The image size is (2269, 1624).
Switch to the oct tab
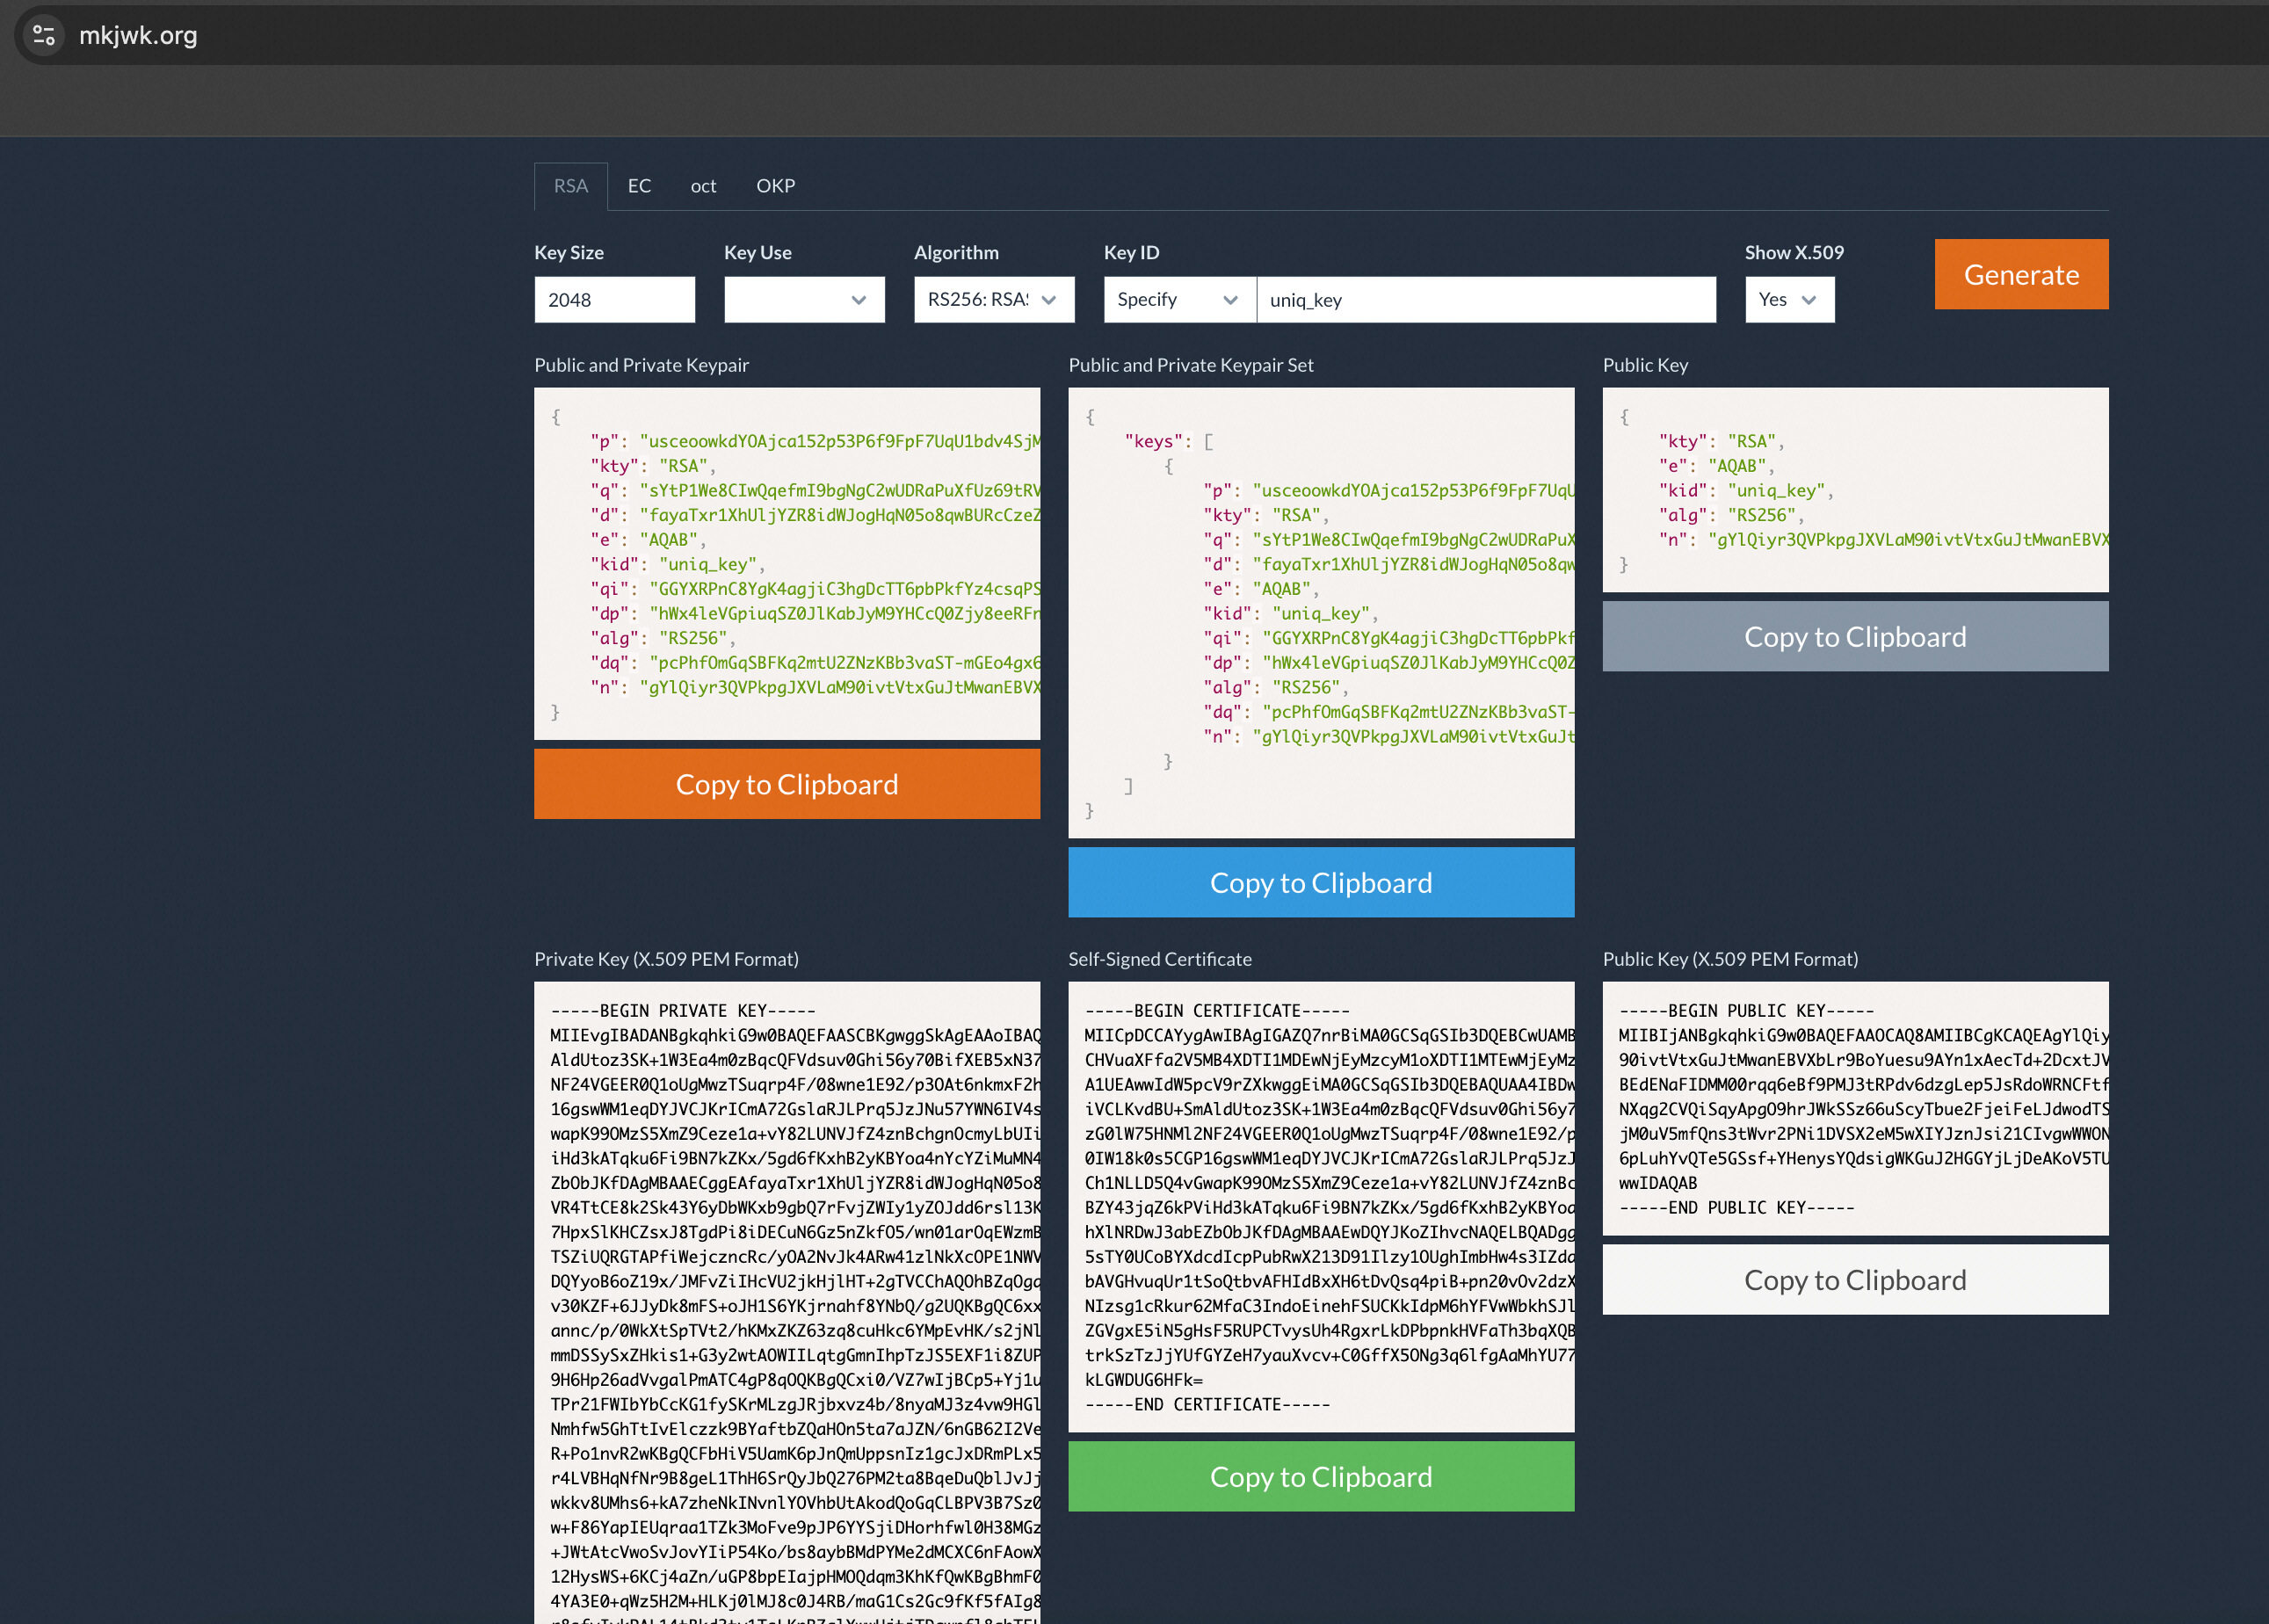(703, 186)
